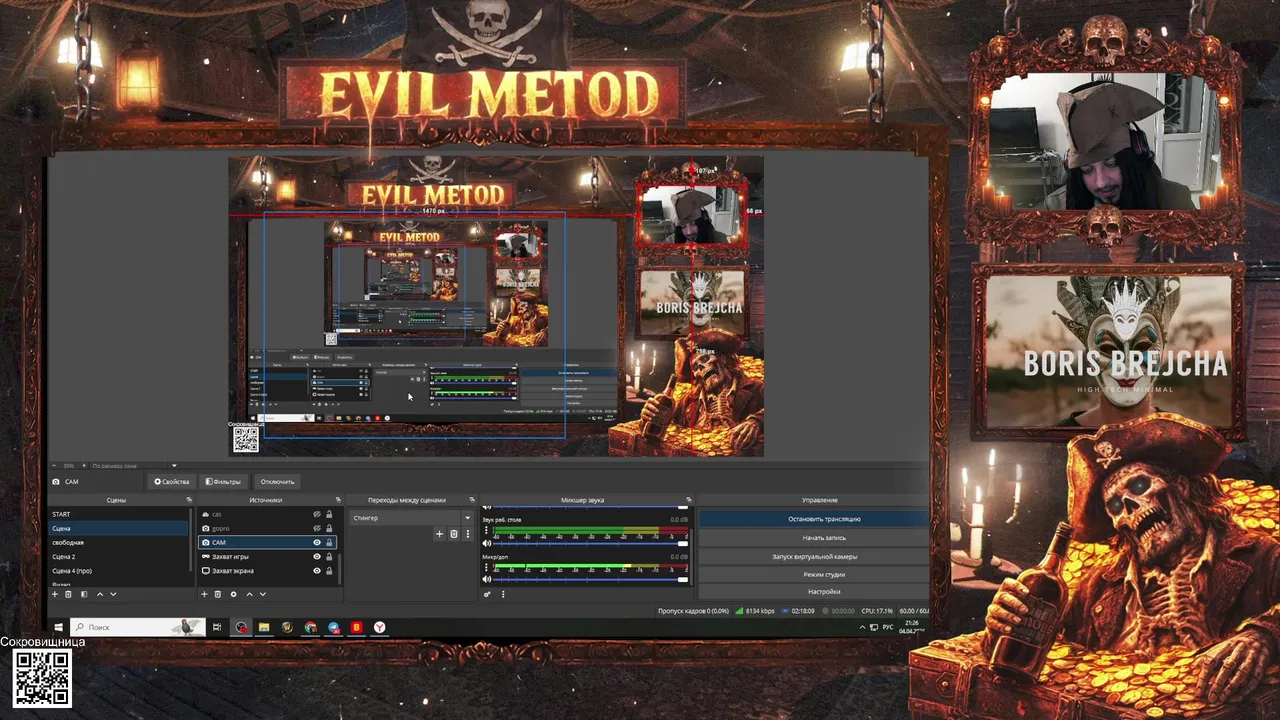Click Windows Start button
This screenshot has height=720, width=1280.
tap(59, 628)
